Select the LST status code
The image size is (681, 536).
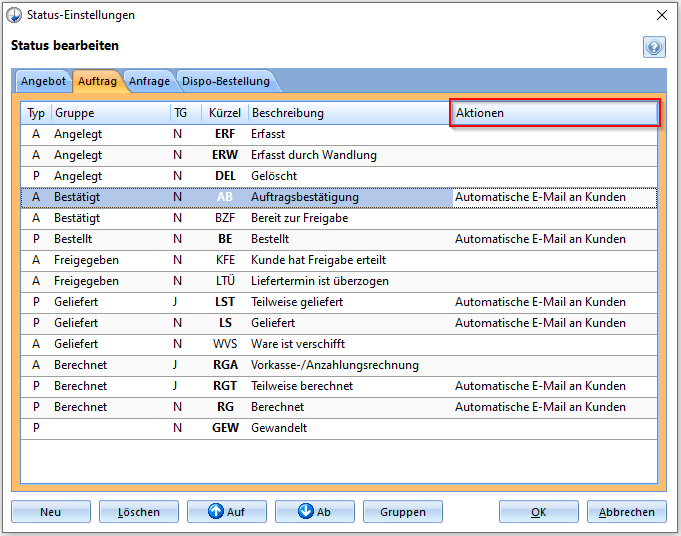click(225, 302)
